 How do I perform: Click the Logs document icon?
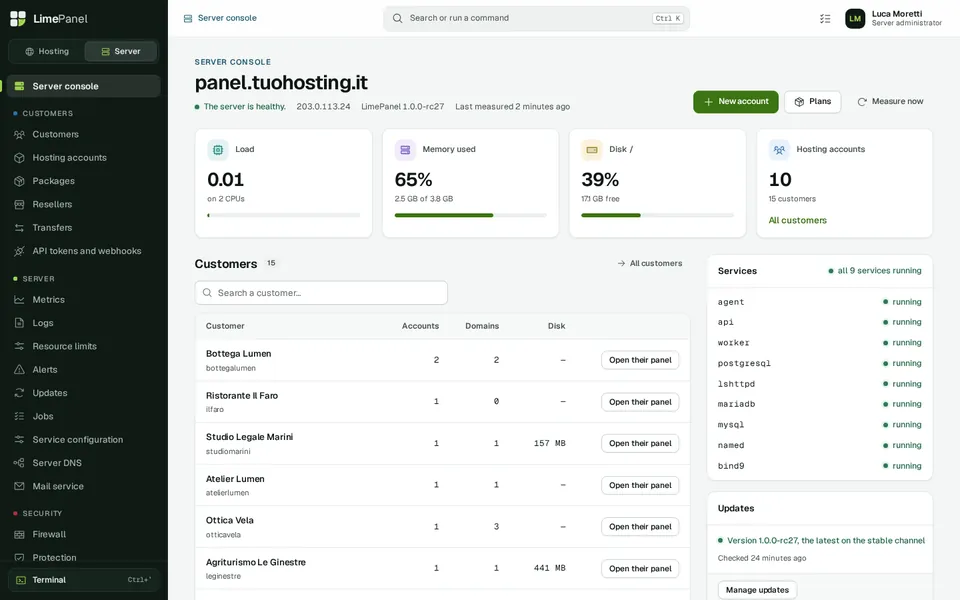[x=20, y=323]
